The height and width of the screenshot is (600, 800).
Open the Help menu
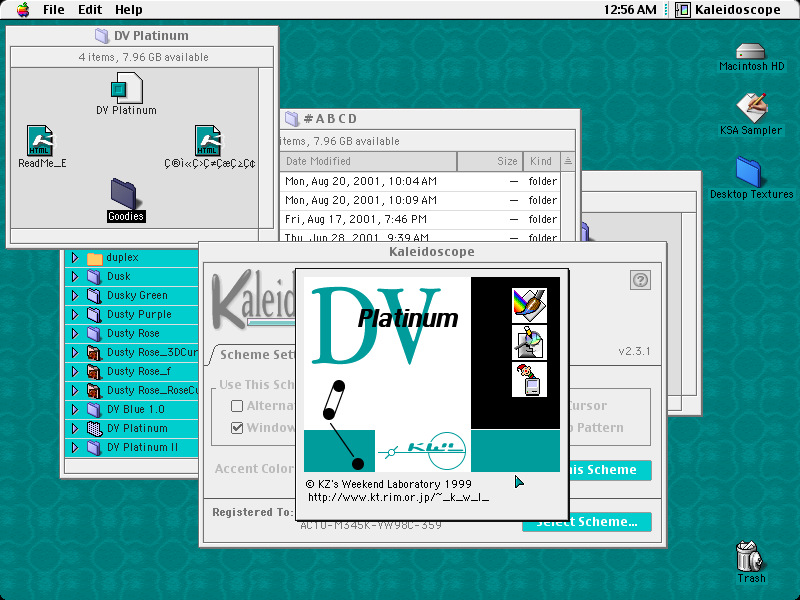pos(129,10)
